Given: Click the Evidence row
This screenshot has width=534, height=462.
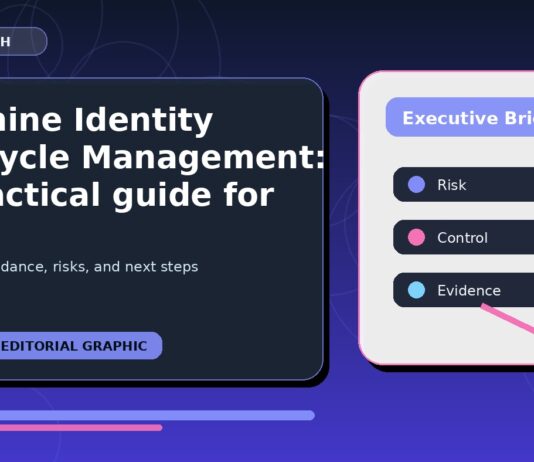Looking at the screenshot, I should tap(464, 290).
